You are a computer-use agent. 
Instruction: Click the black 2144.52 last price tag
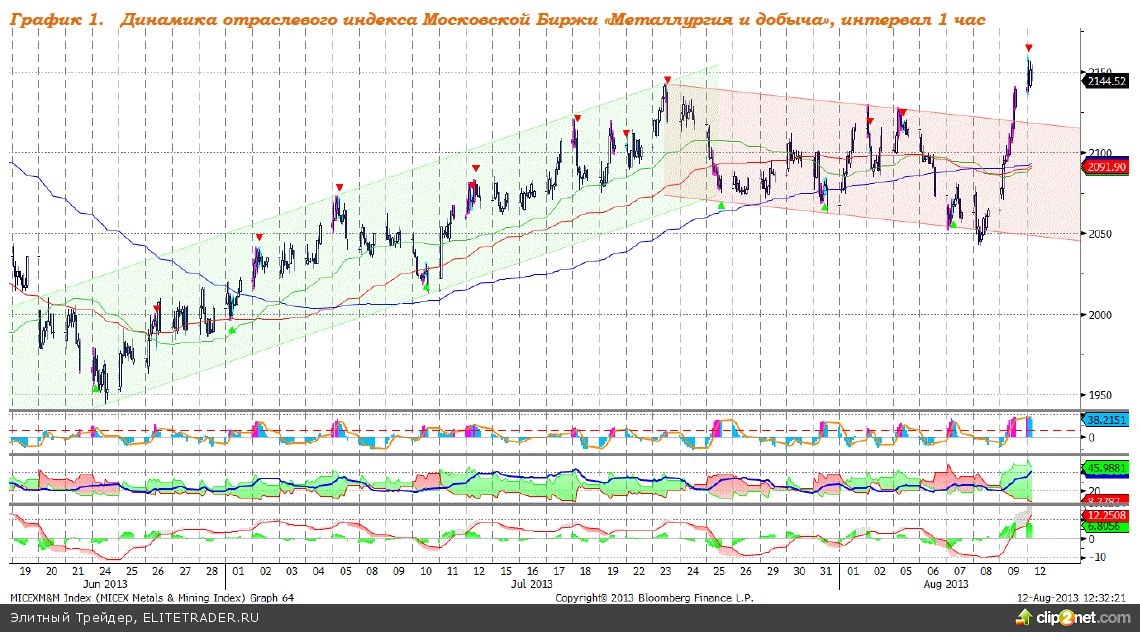pyautogui.click(x=1108, y=82)
